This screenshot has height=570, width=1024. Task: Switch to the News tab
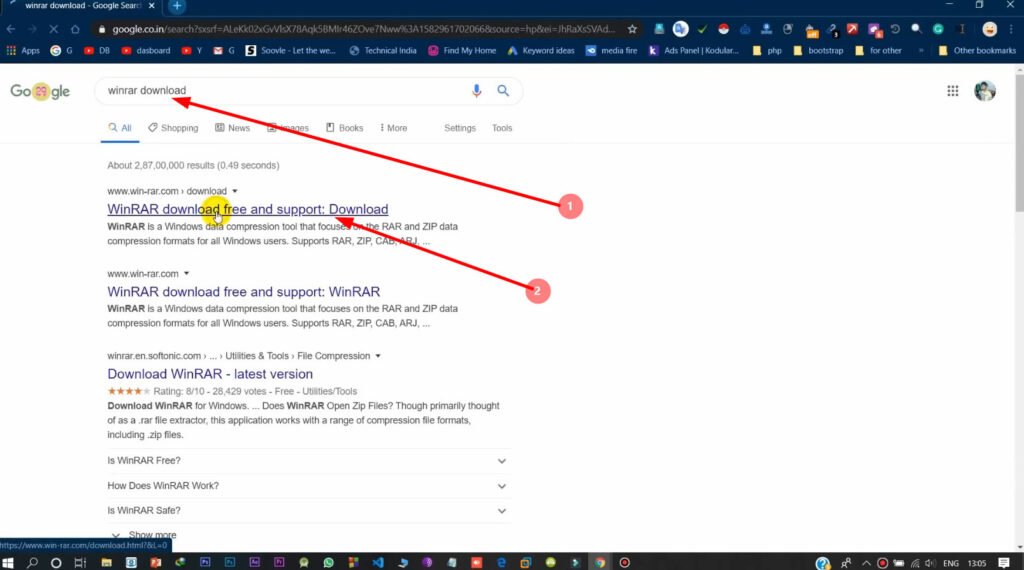[x=232, y=128]
